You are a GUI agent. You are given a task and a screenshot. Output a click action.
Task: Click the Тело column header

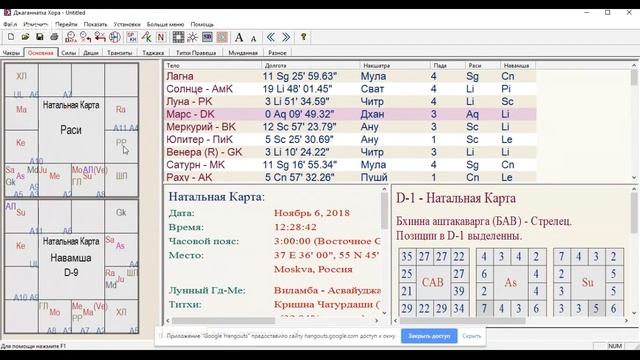213,65
